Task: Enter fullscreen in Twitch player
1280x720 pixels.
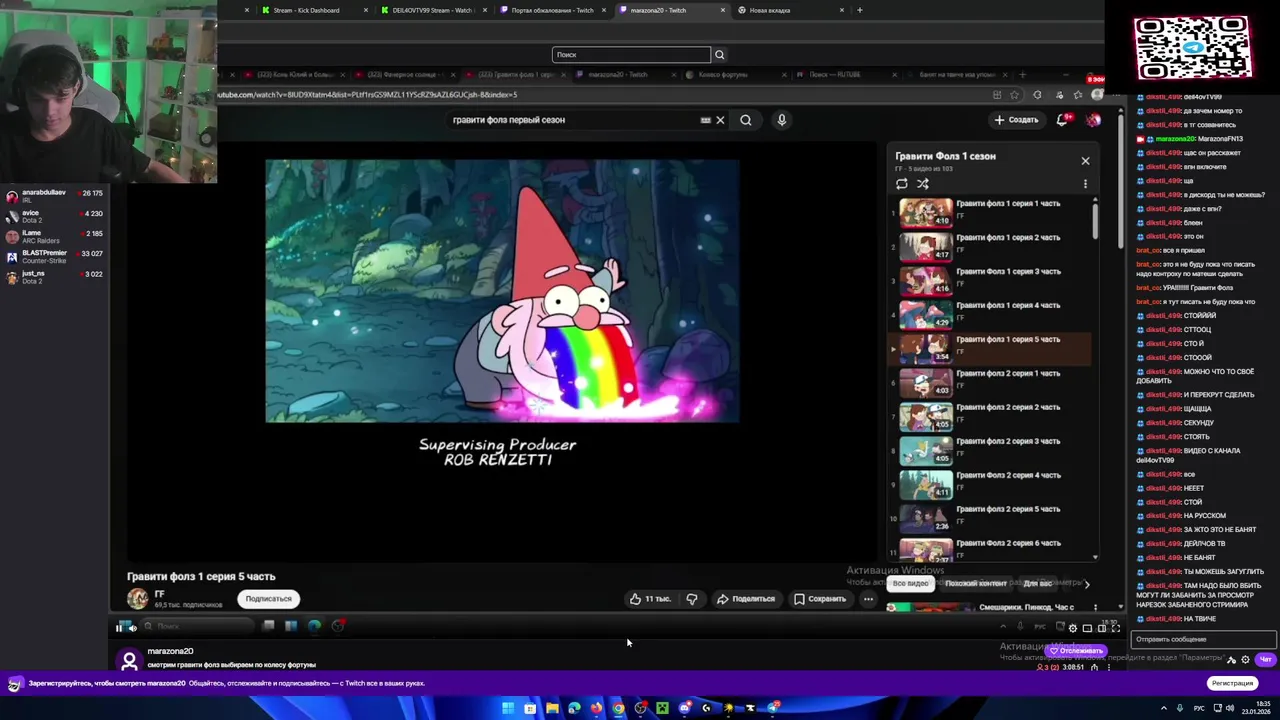Action: [1115, 628]
